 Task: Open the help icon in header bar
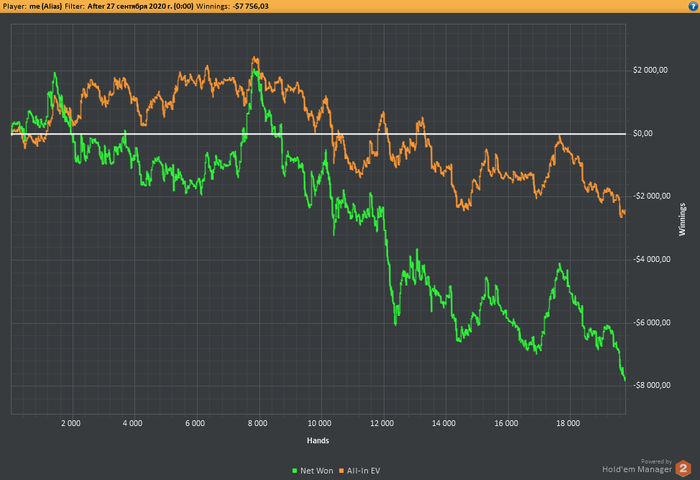click(693, 6)
